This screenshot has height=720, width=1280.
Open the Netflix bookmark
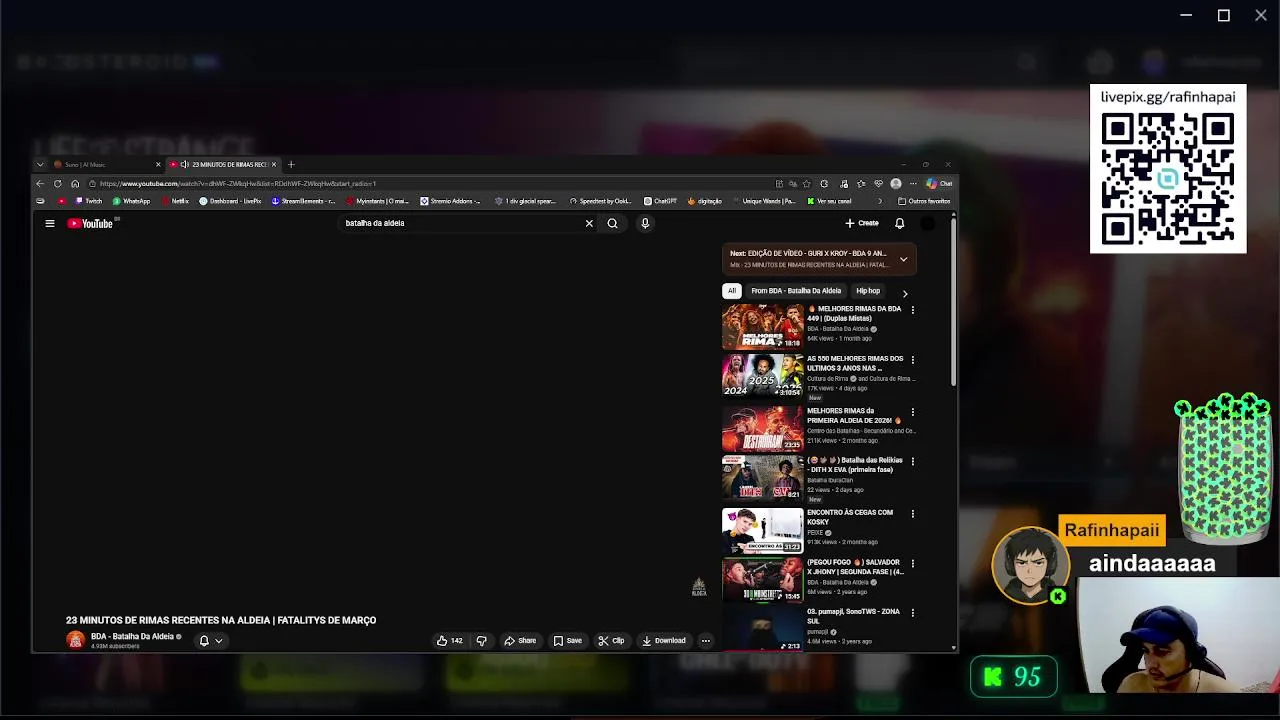pyautogui.click(x=175, y=201)
